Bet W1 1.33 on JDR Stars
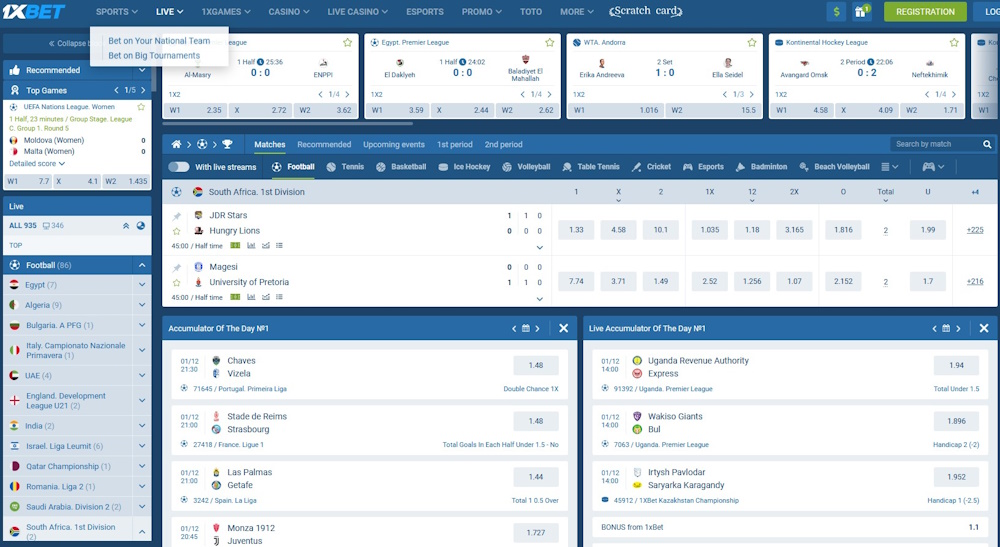This screenshot has width=1000, height=547. (576, 230)
